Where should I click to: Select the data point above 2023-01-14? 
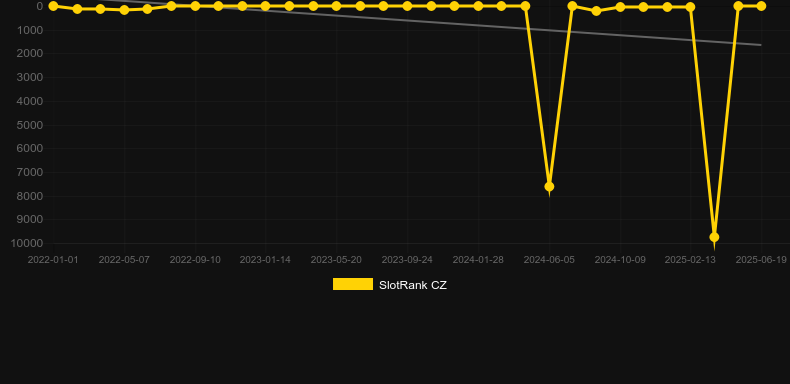(266, 6)
